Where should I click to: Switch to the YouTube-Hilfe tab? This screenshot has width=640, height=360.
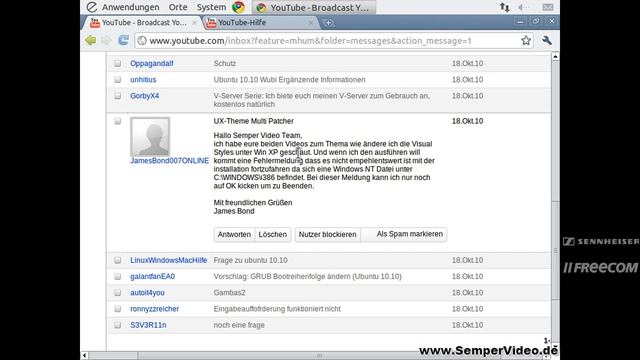point(260,22)
